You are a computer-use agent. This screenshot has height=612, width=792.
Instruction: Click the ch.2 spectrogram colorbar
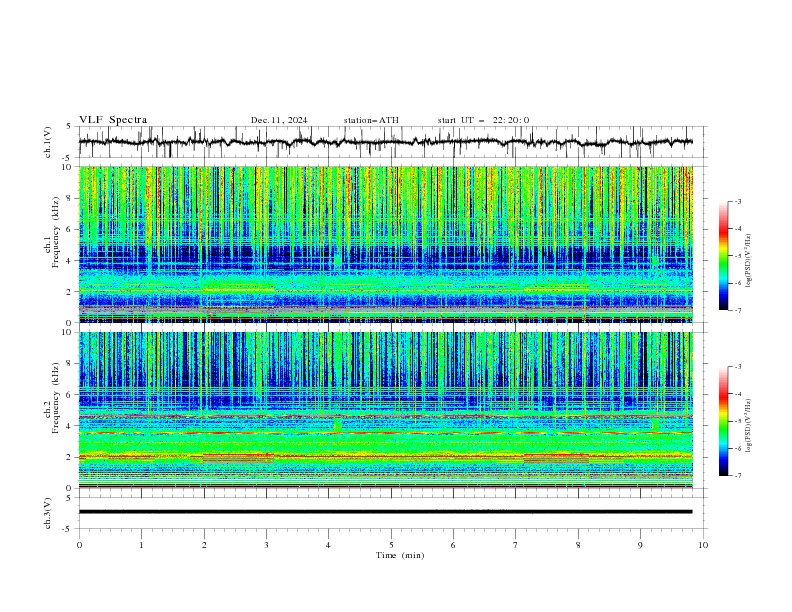coord(723,421)
